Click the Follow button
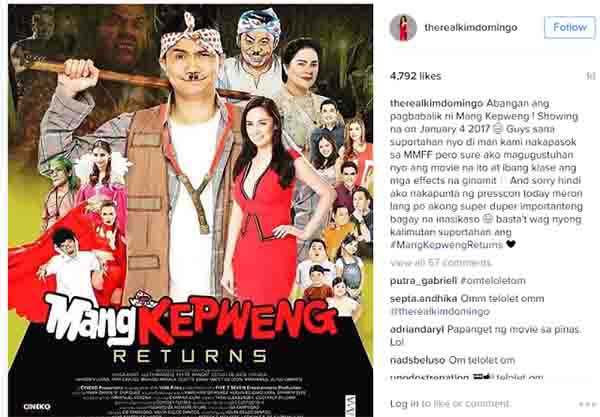The height and width of the screenshot is (417, 600). [x=570, y=27]
